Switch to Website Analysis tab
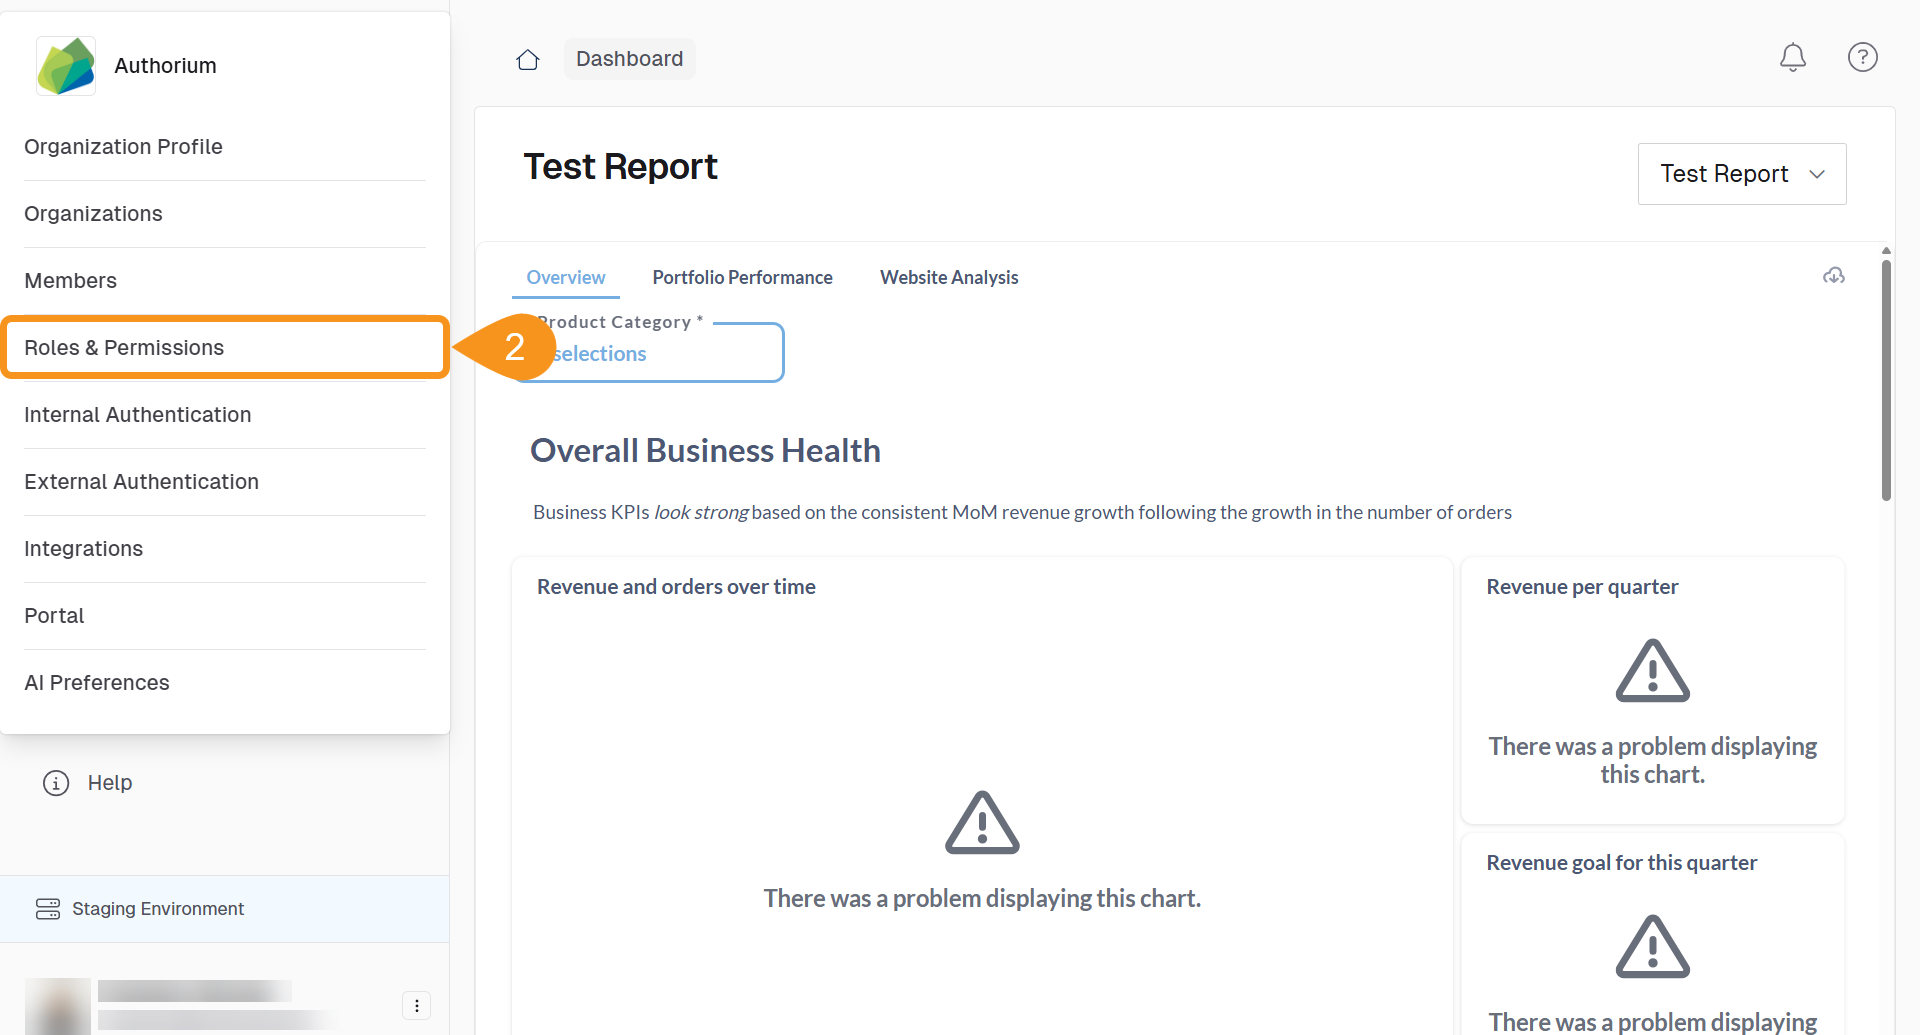The height and width of the screenshot is (1035, 1920). click(949, 278)
